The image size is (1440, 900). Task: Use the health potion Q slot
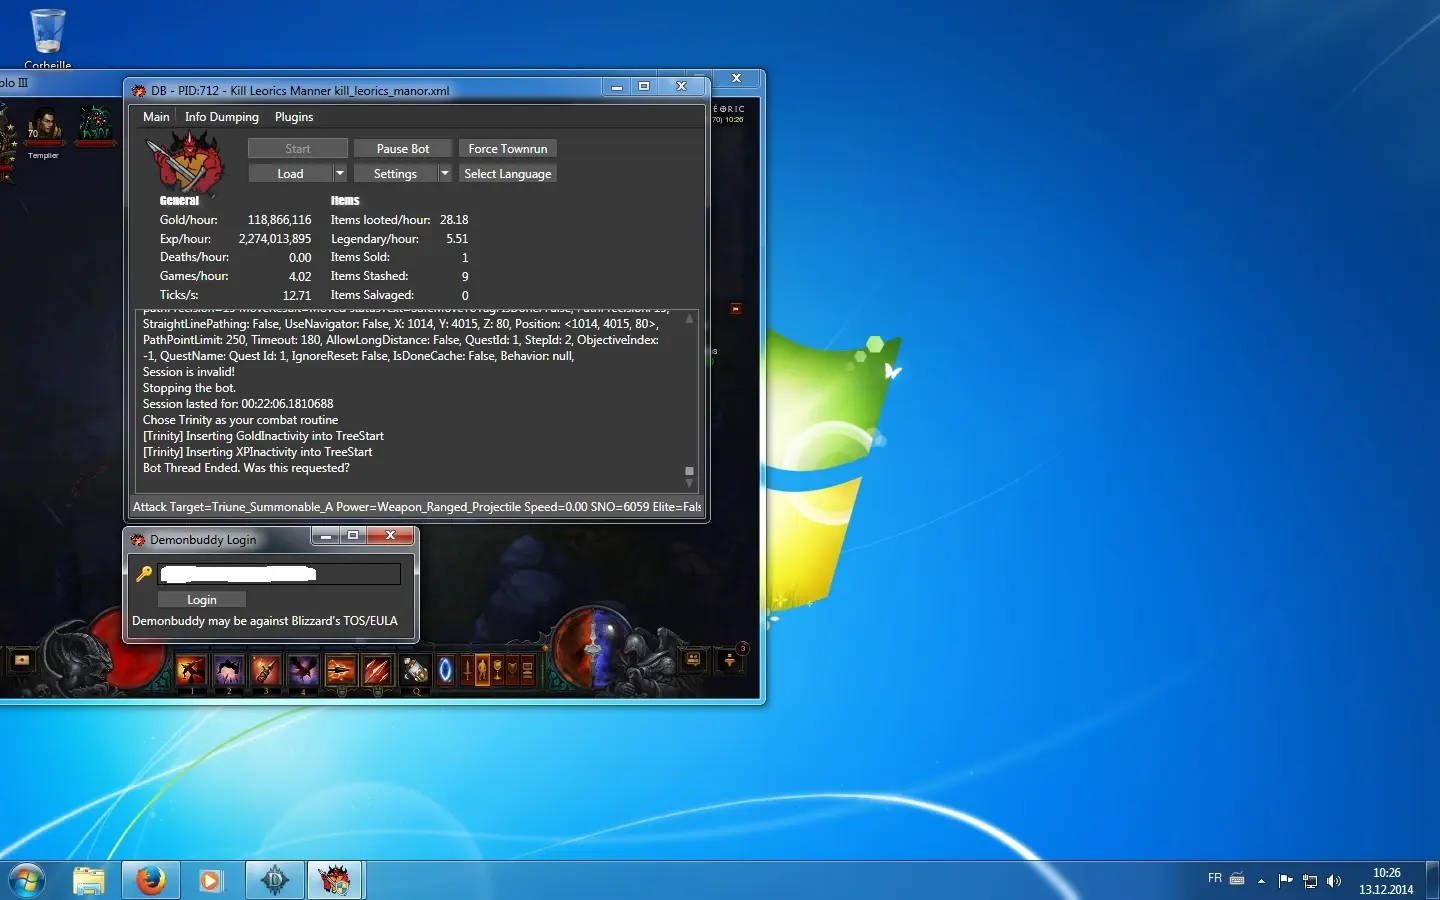416,670
